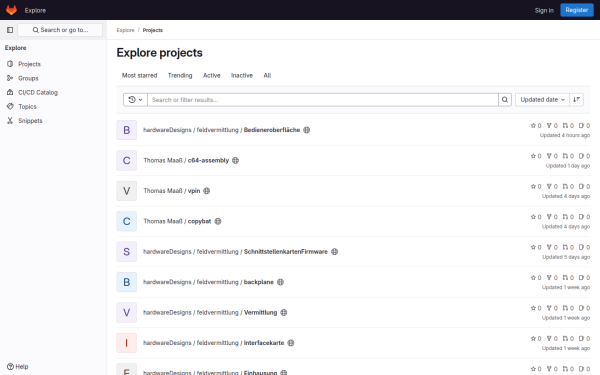Click the forks count for Interfacekarte
Image resolution: width=600 pixels, height=375 pixels.
click(552, 338)
